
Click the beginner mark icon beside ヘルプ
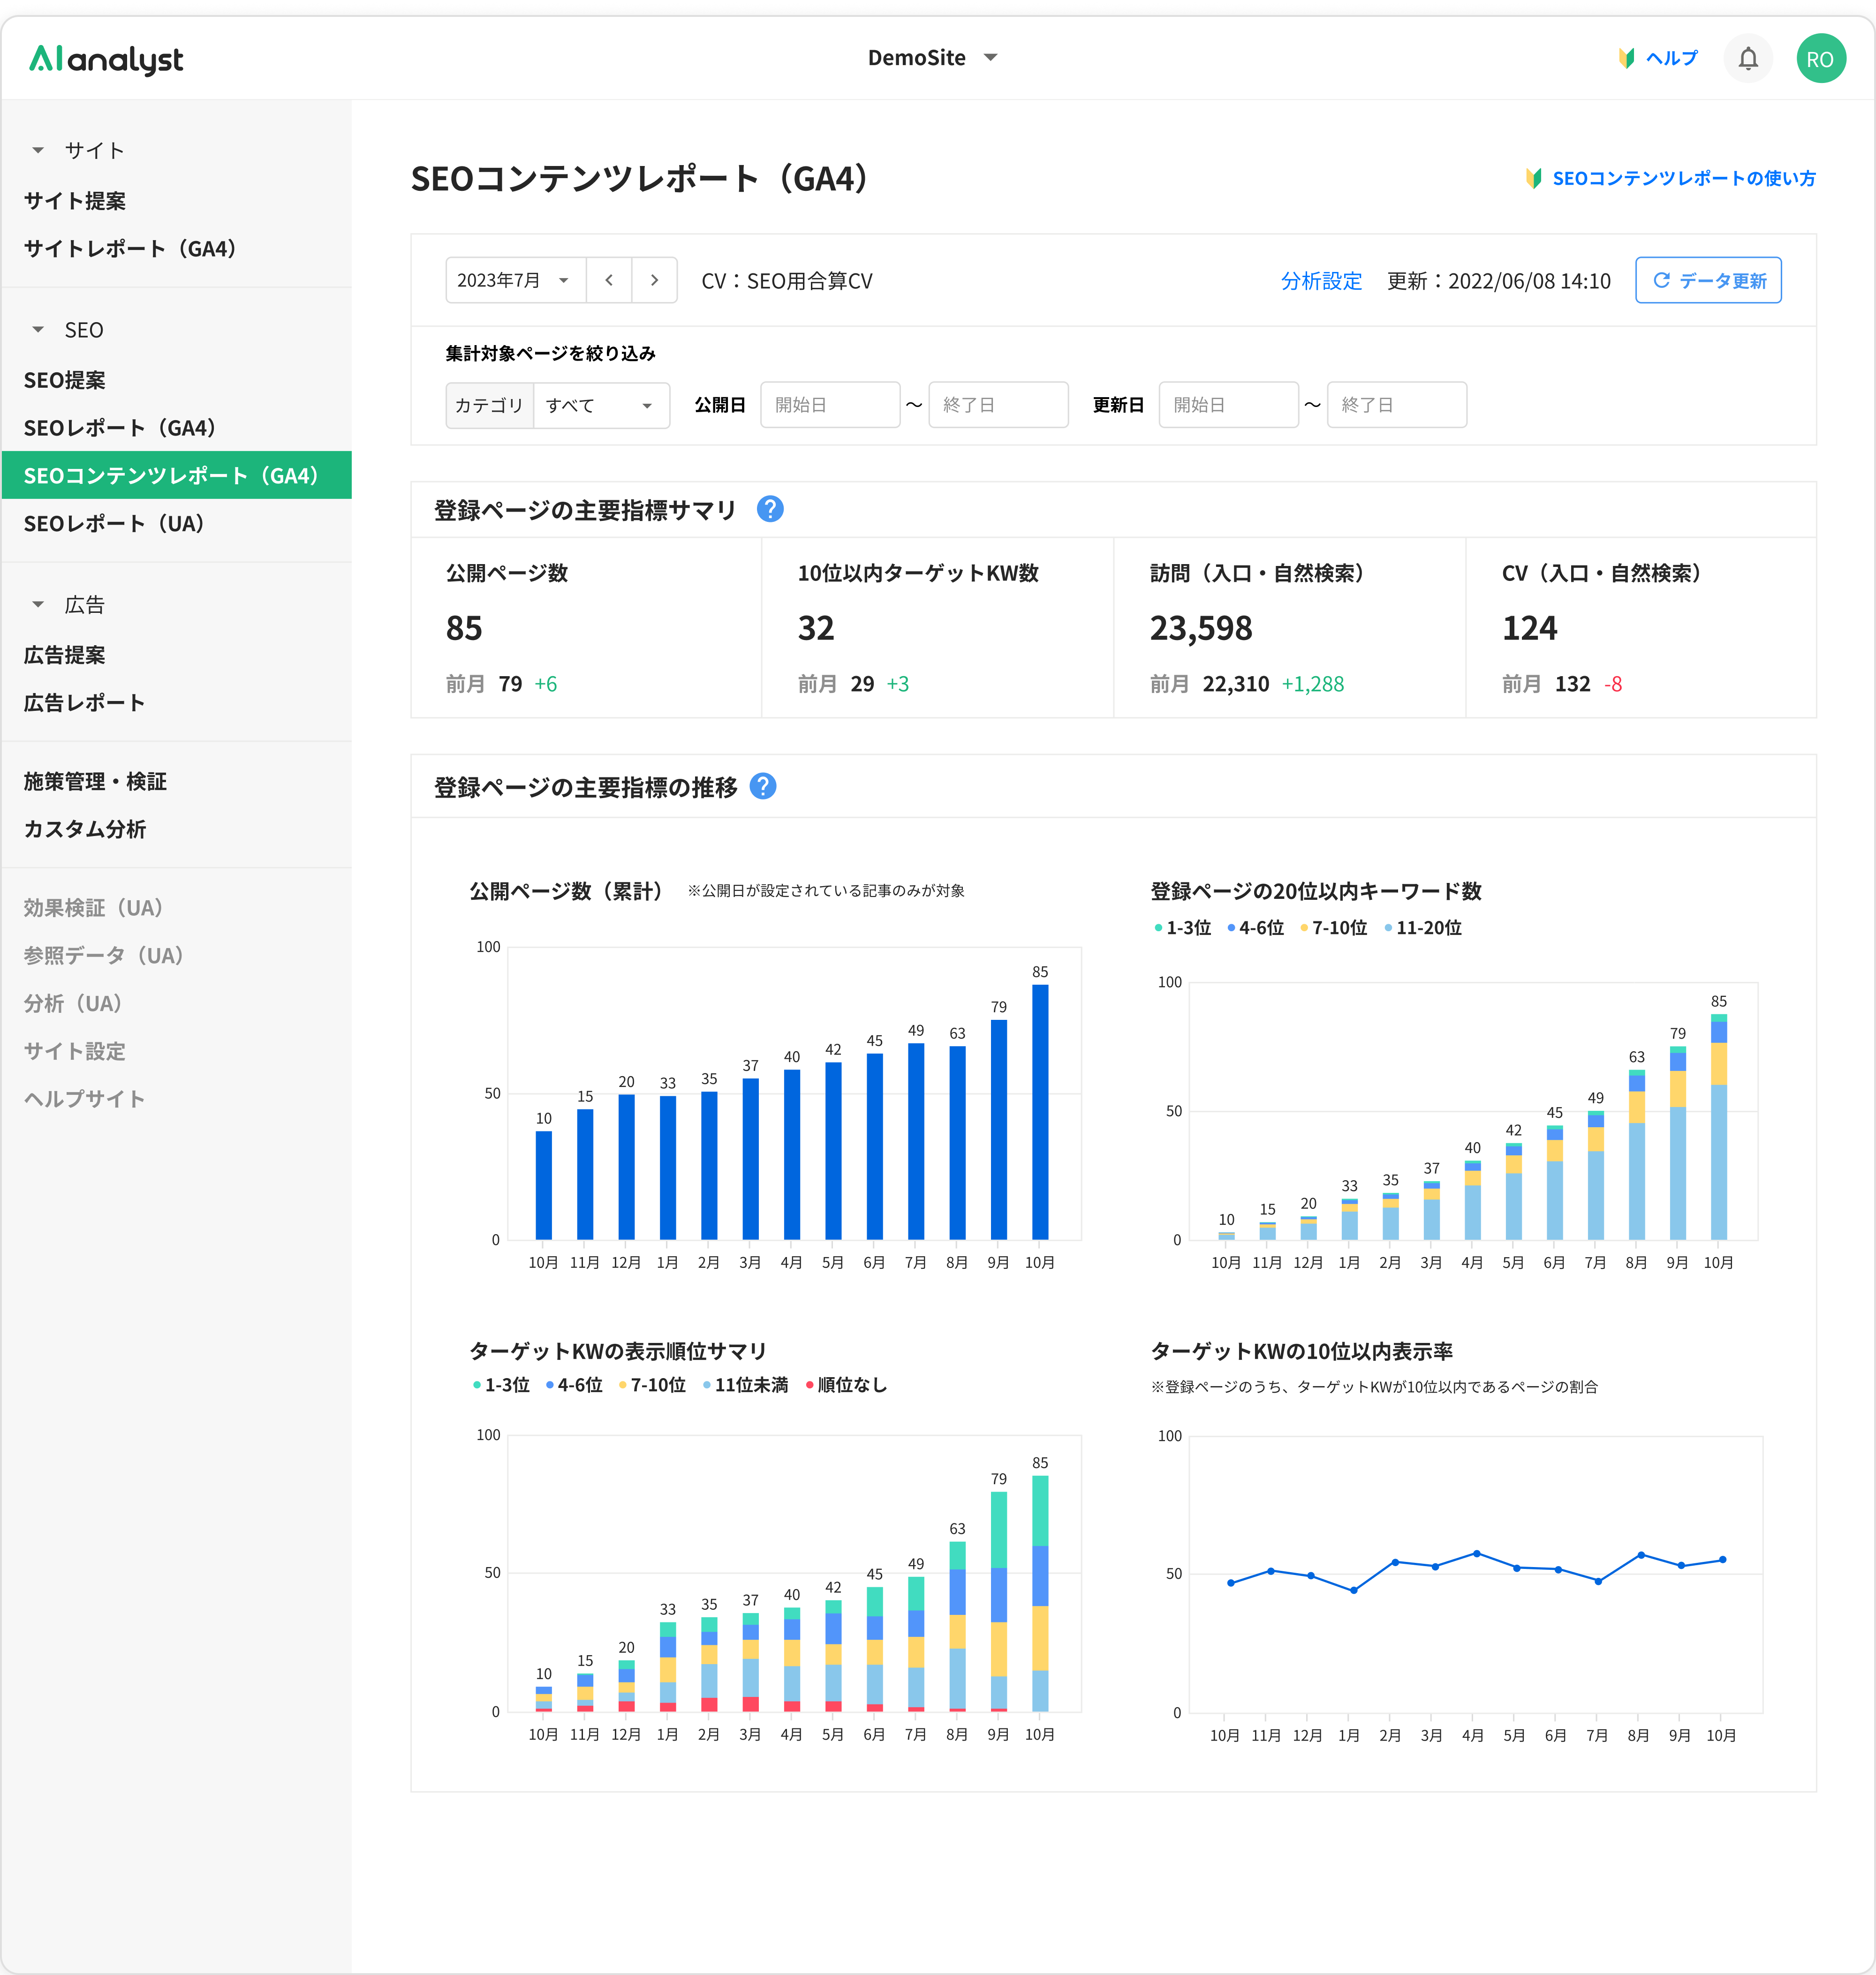pos(1627,58)
